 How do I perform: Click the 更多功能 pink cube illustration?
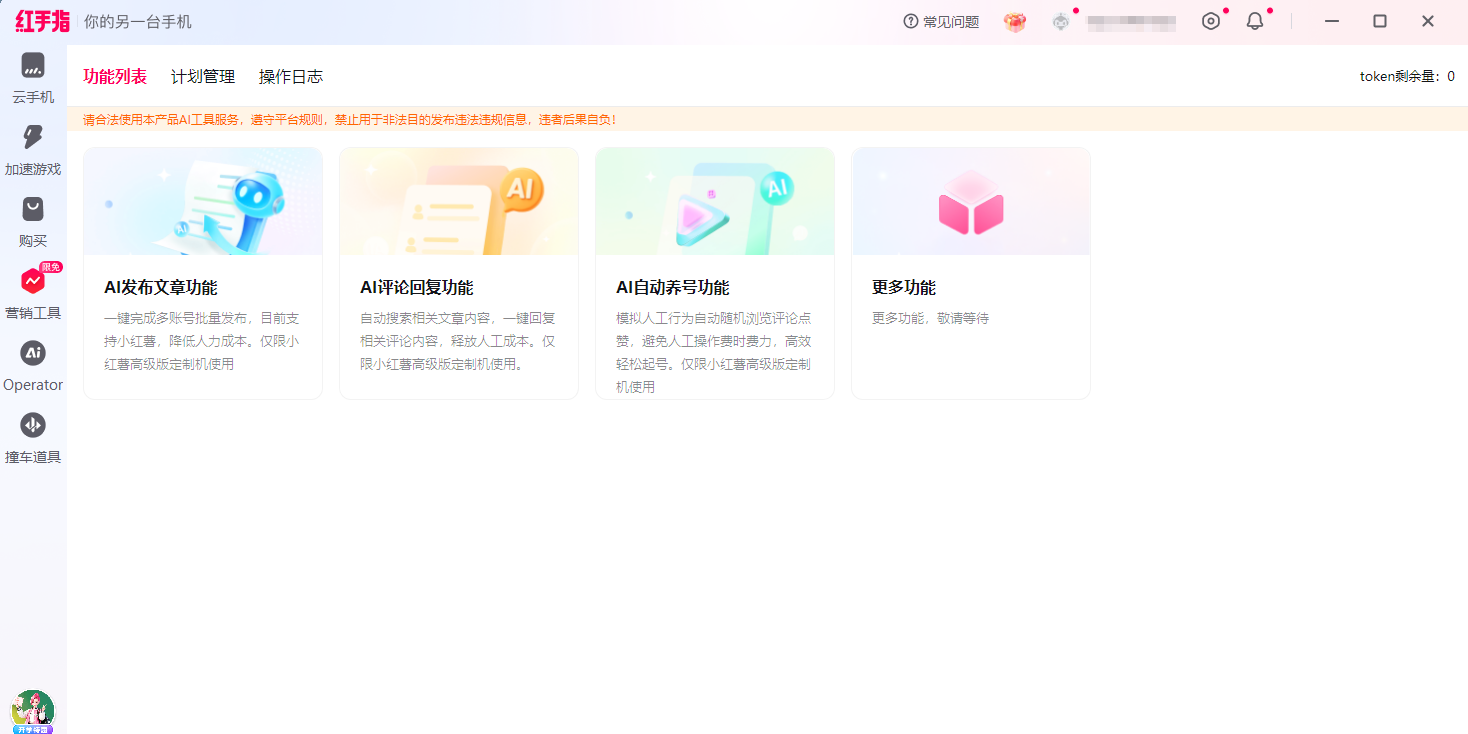click(x=971, y=202)
